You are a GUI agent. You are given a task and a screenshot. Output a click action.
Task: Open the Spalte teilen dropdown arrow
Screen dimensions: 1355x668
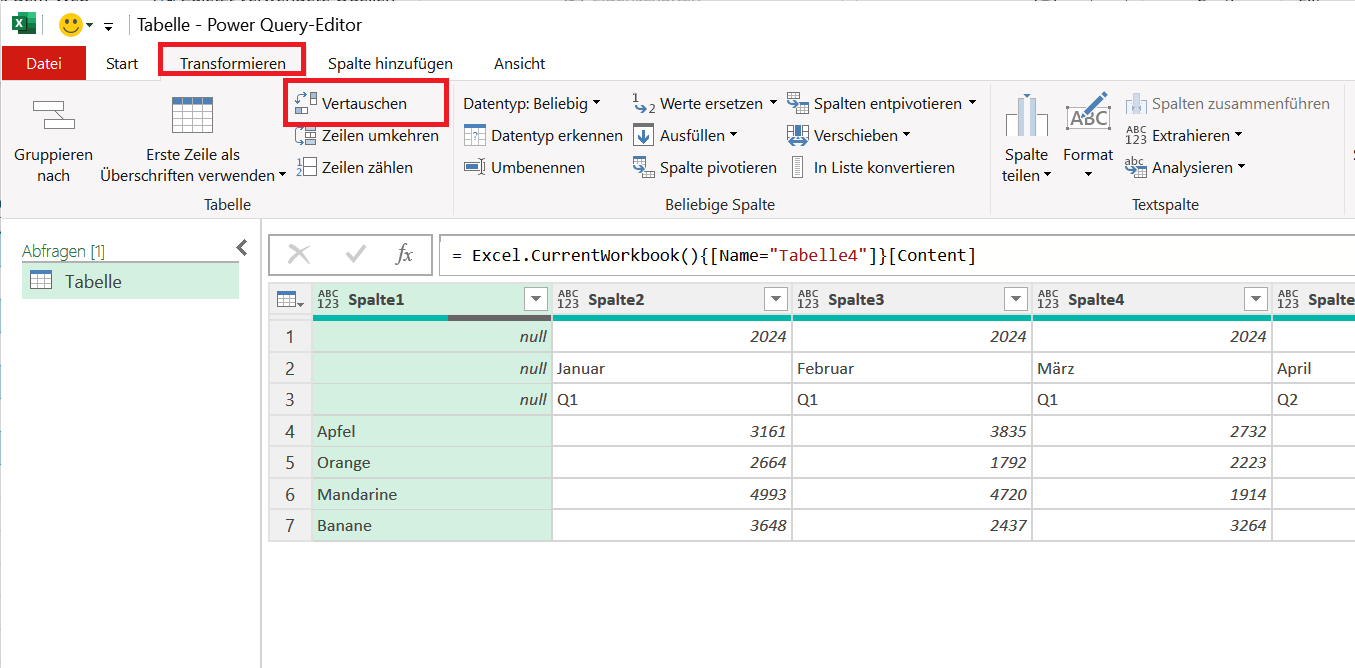(1048, 176)
